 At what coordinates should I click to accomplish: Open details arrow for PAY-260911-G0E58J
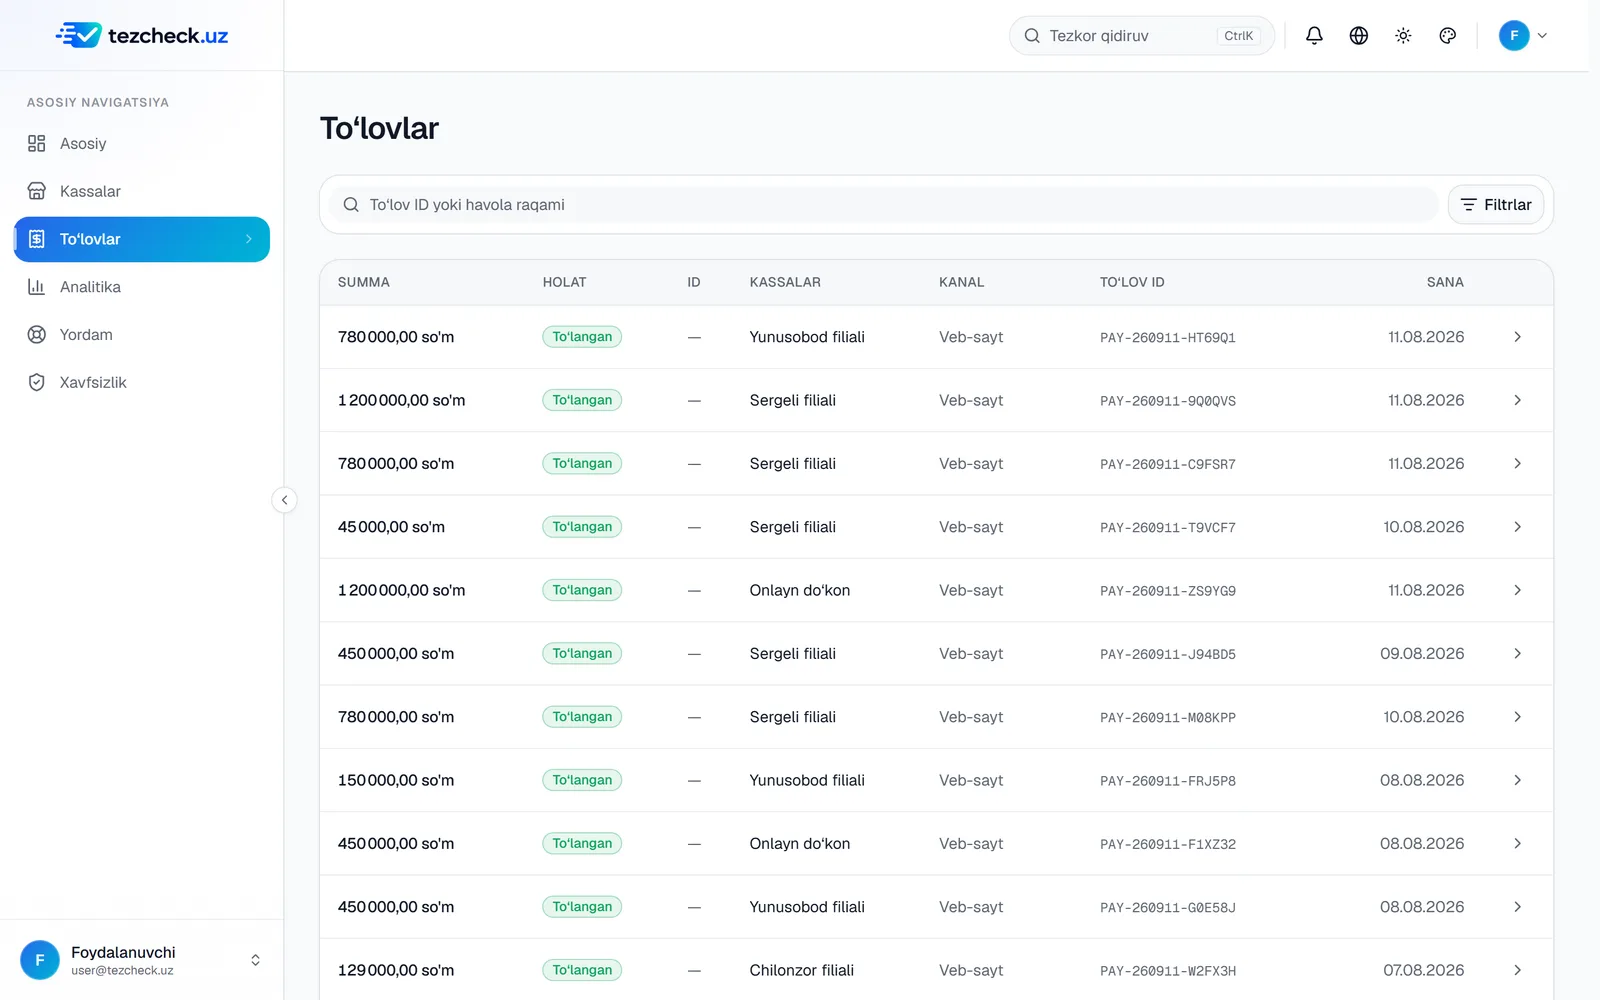click(1517, 907)
